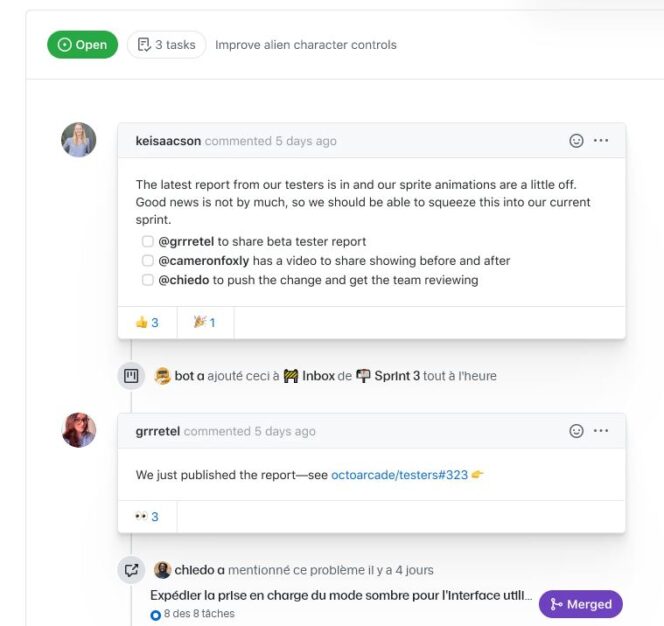Click the party popper reaction
This screenshot has width=664, height=626.
point(204,322)
